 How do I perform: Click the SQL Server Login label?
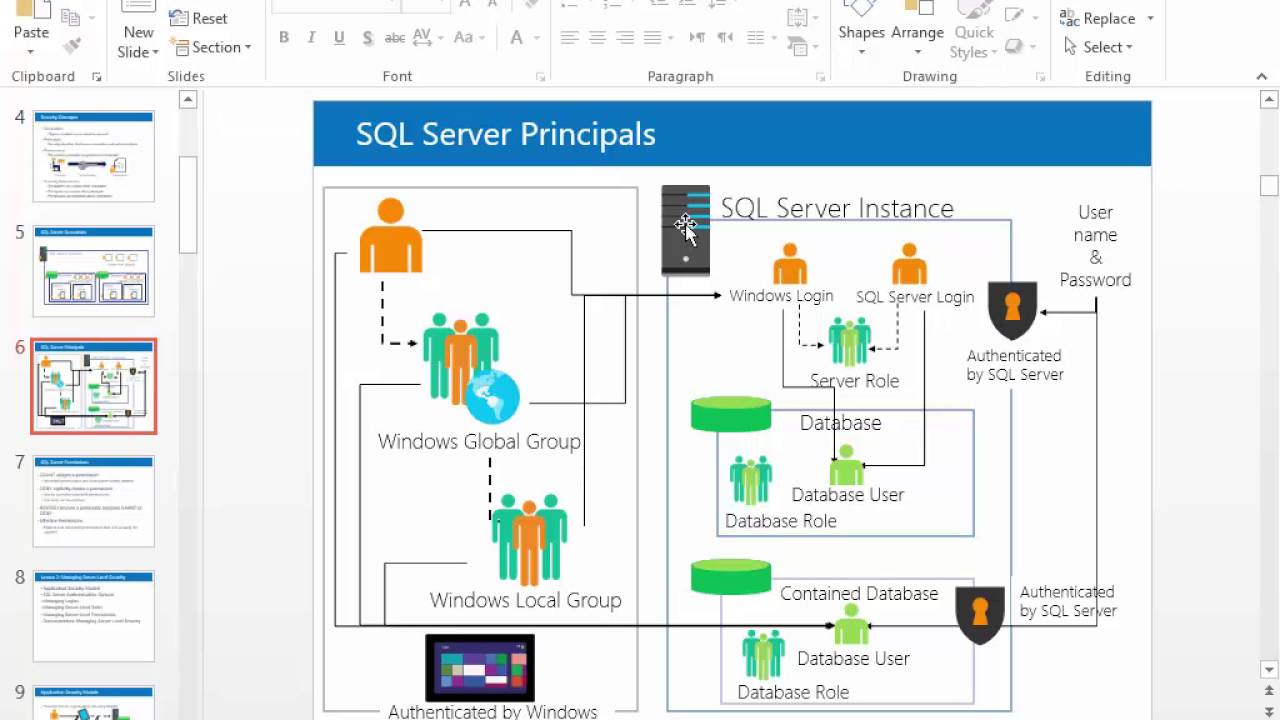[x=915, y=297]
